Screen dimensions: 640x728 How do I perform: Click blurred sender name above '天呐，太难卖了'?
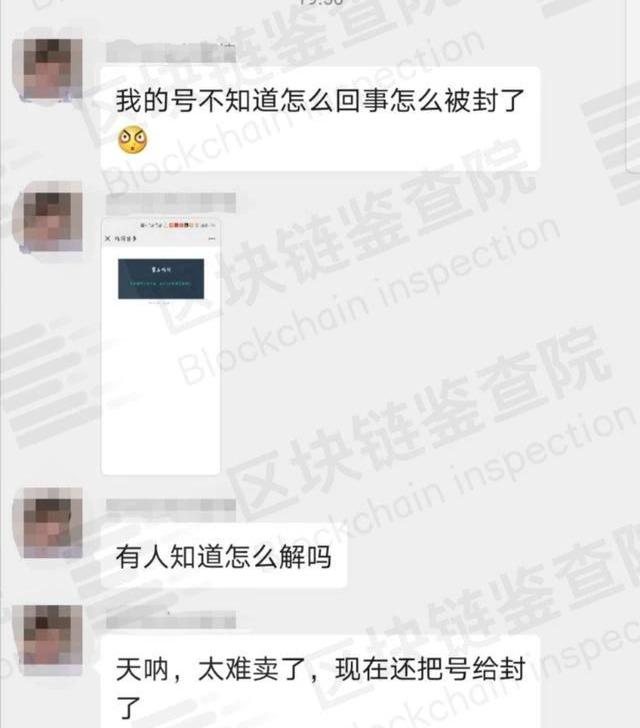click(x=171, y=621)
